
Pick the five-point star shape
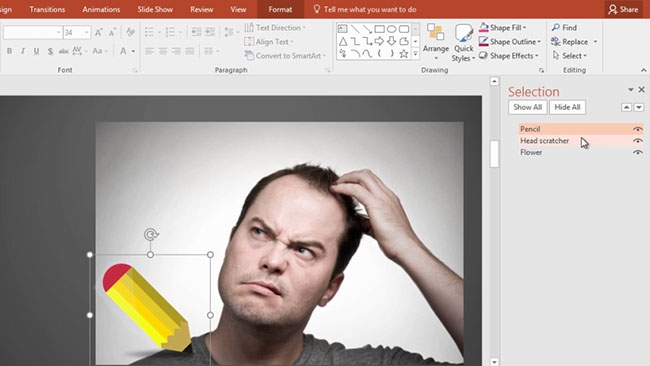tap(404, 53)
